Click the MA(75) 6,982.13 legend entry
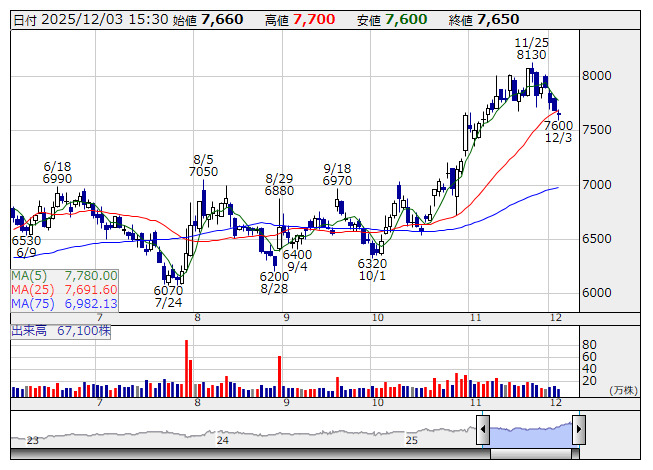The height and width of the screenshot is (470, 653). [x=64, y=304]
